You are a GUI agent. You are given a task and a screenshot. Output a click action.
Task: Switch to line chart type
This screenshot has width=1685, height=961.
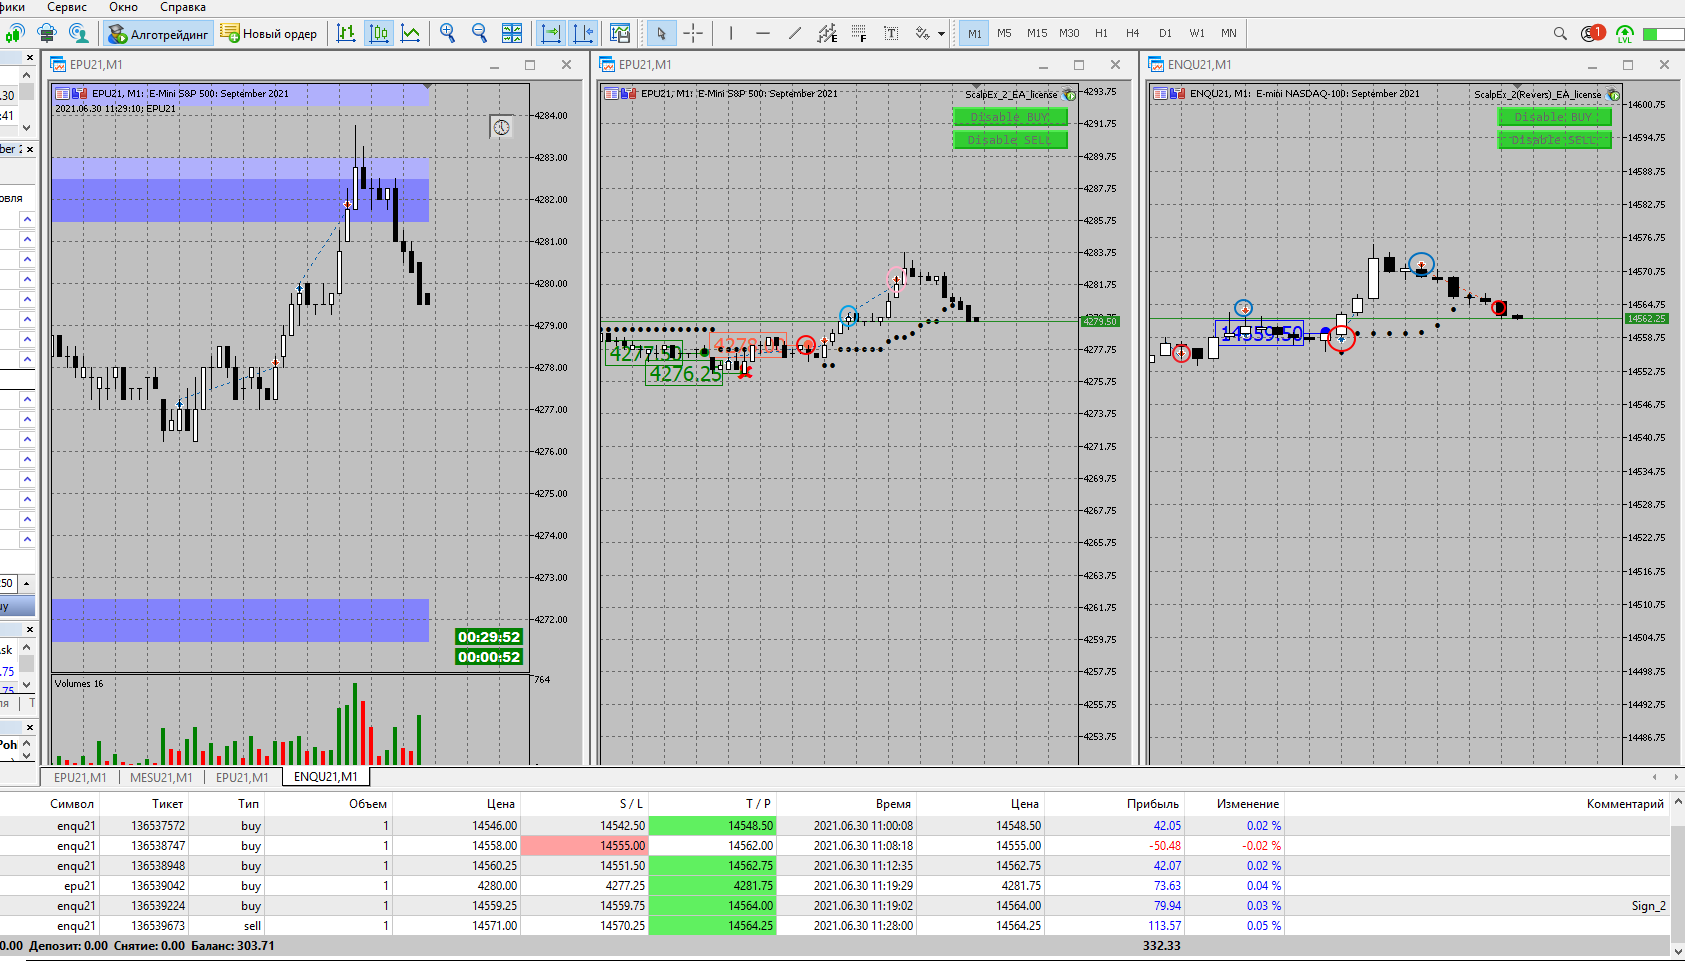tap(411, 33)
